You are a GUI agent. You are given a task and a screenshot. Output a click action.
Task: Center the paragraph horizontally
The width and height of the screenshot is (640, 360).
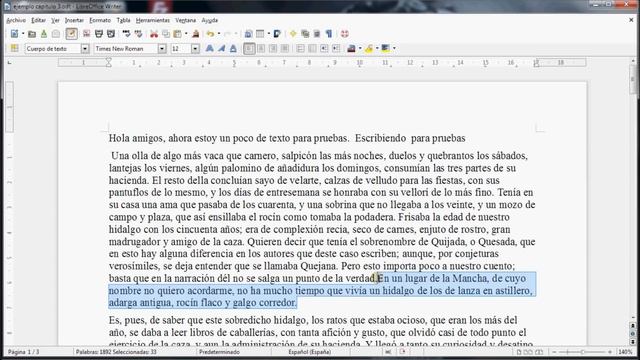(261, 49)
